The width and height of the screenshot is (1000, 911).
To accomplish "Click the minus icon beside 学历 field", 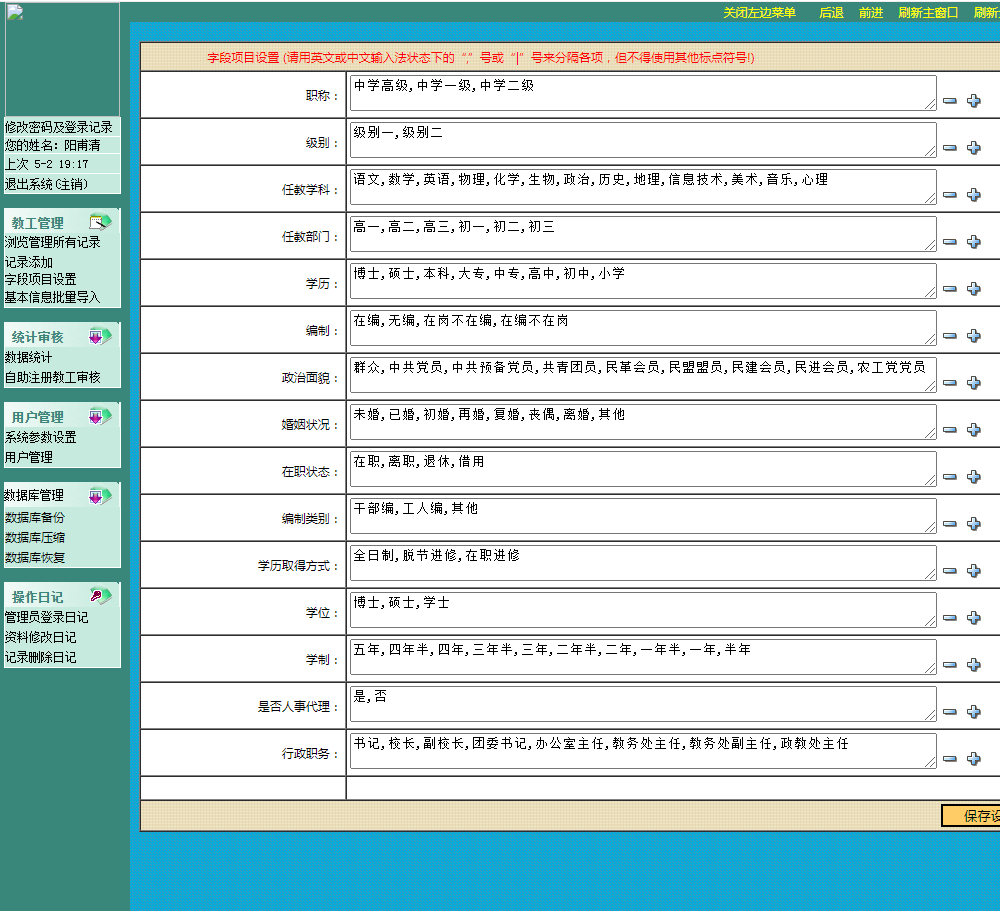I will tap(950, 289).
